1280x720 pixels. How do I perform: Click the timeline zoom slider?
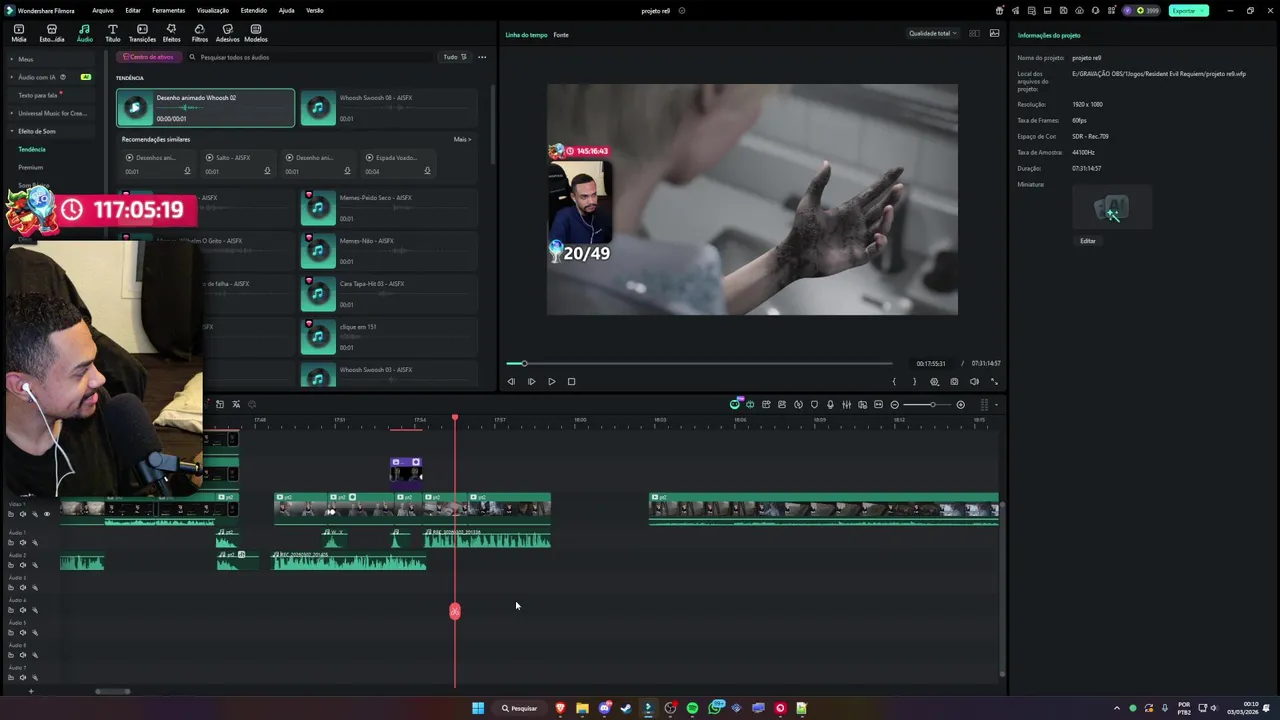pos(928,404)
